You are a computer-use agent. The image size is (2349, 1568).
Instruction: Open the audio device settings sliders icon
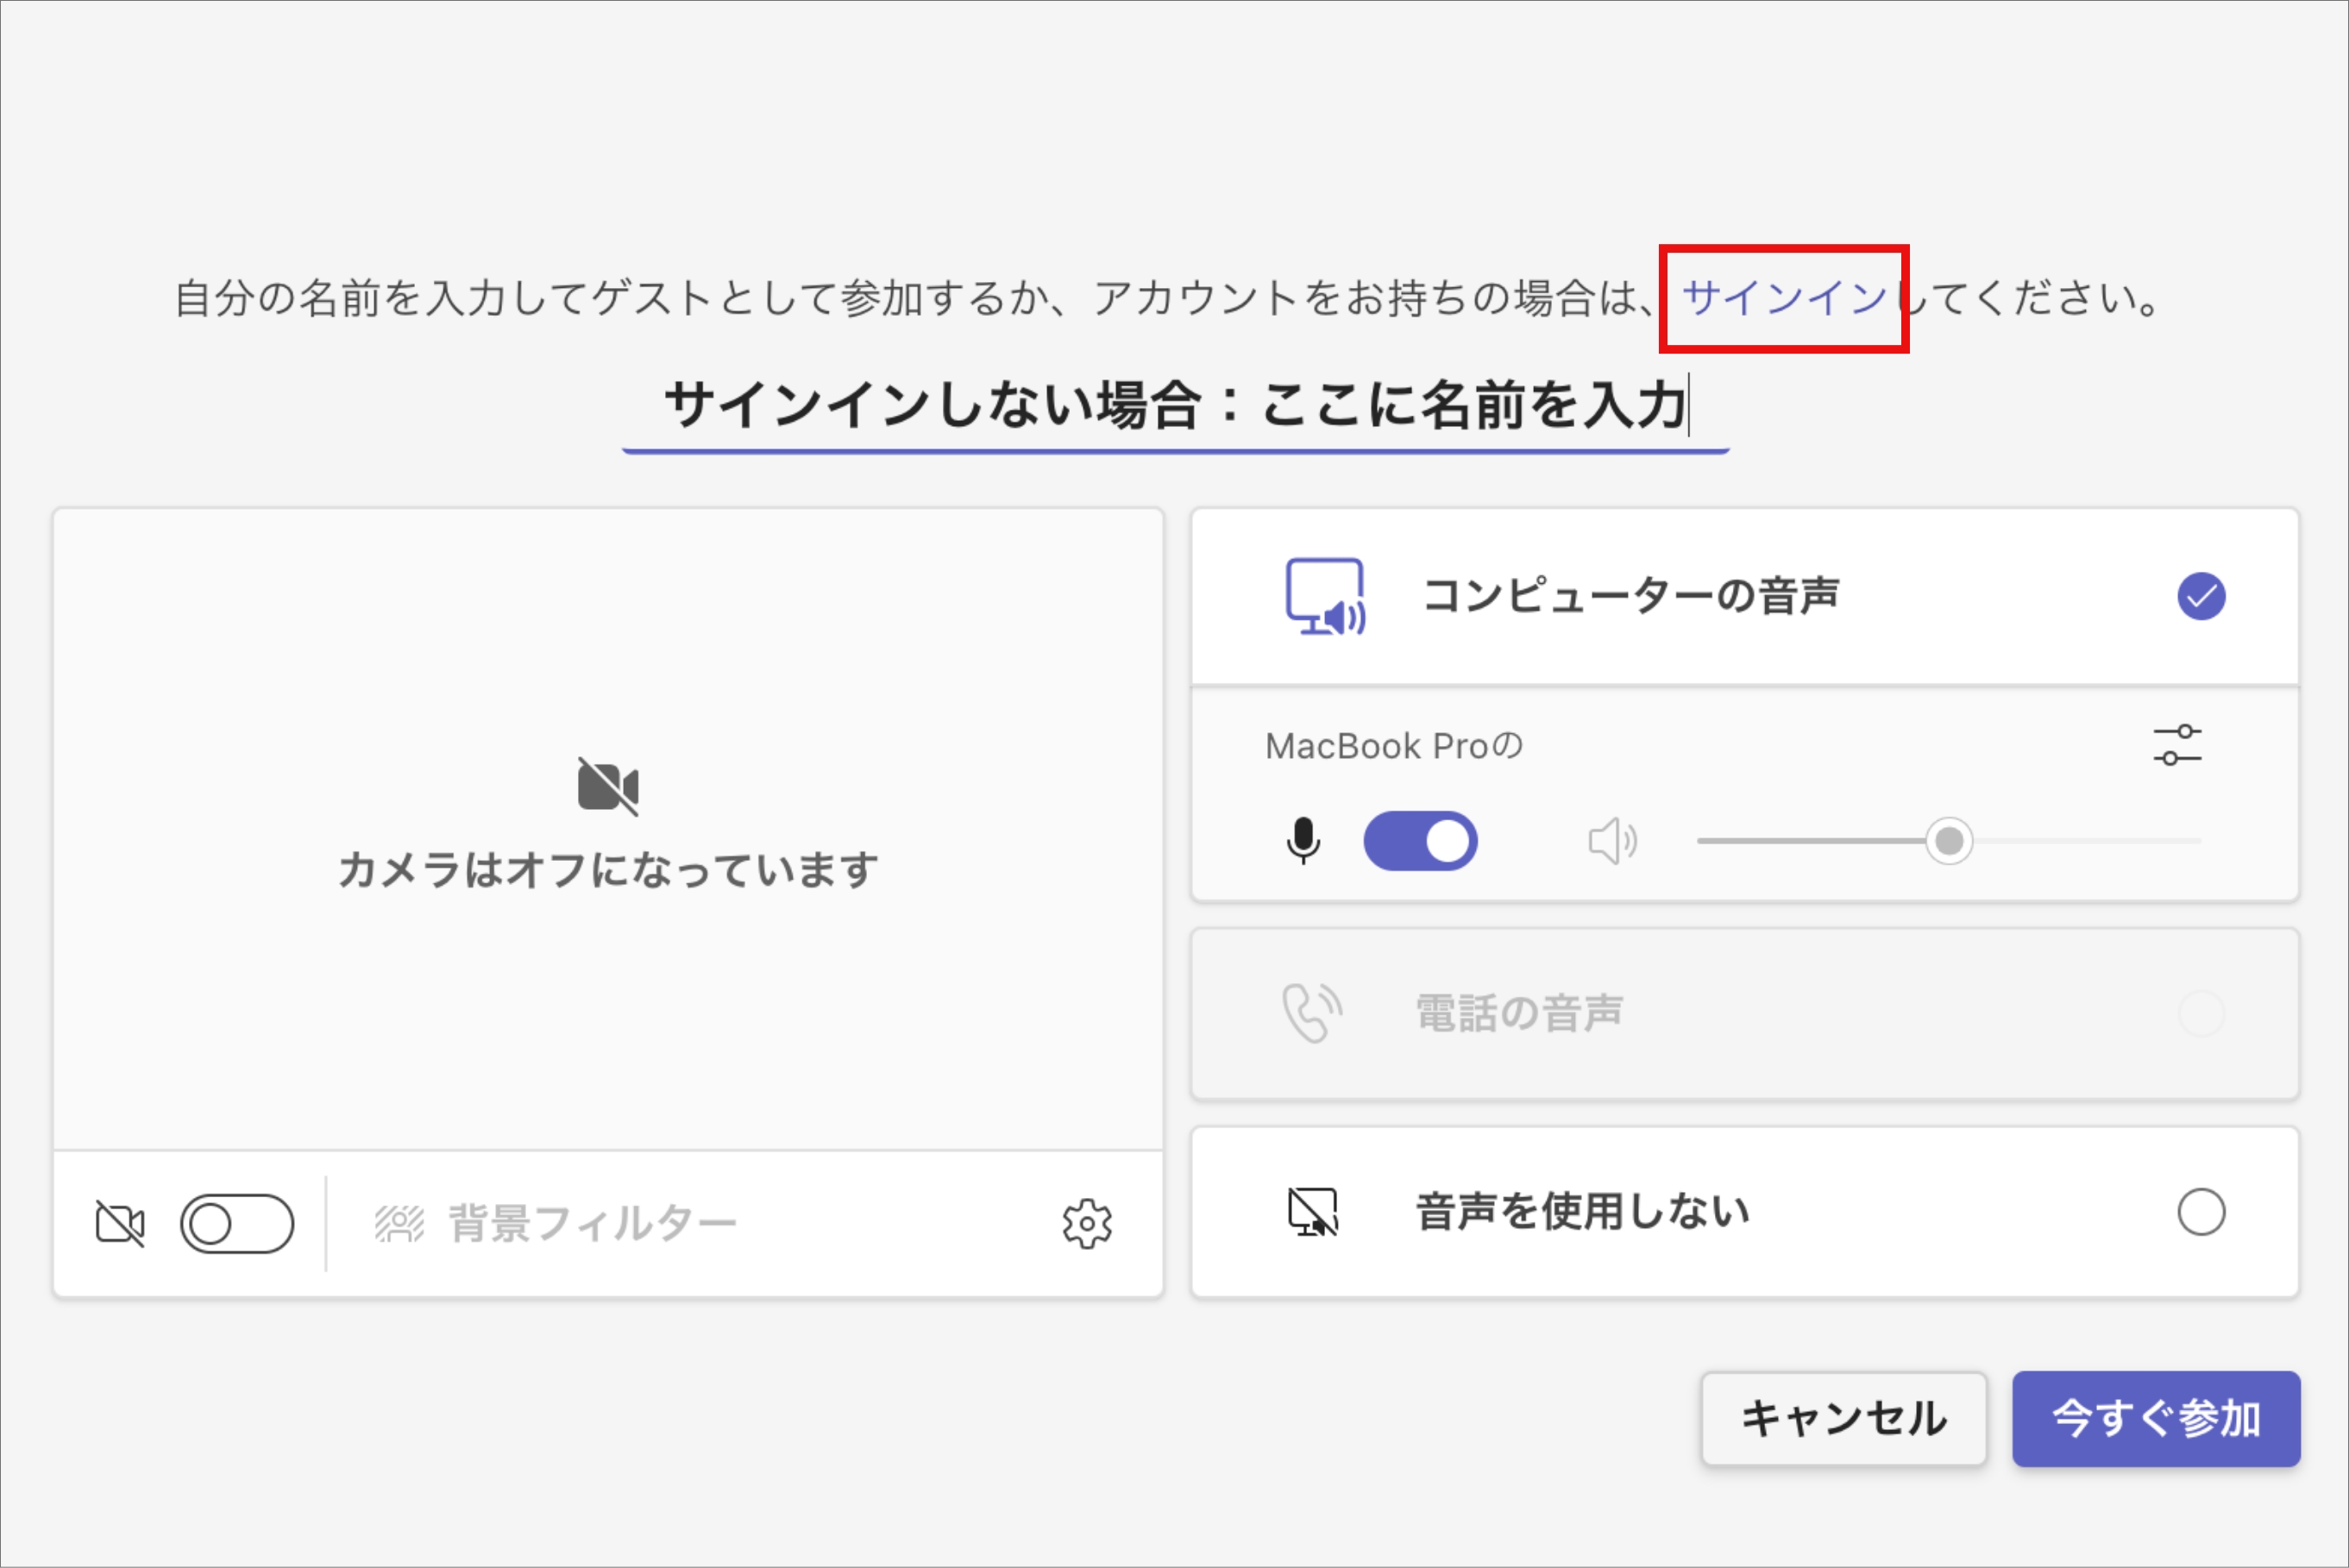tap(2176, 745)
